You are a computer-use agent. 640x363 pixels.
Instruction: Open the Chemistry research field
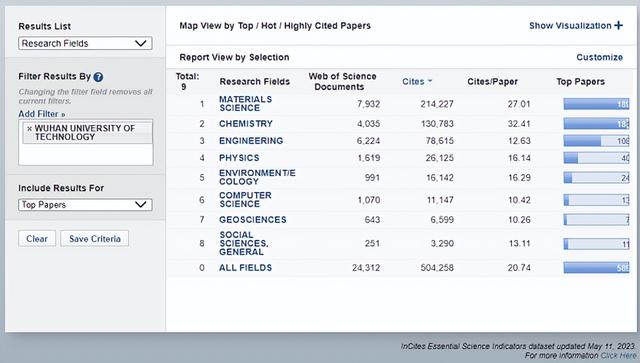[x=246, y=124]
